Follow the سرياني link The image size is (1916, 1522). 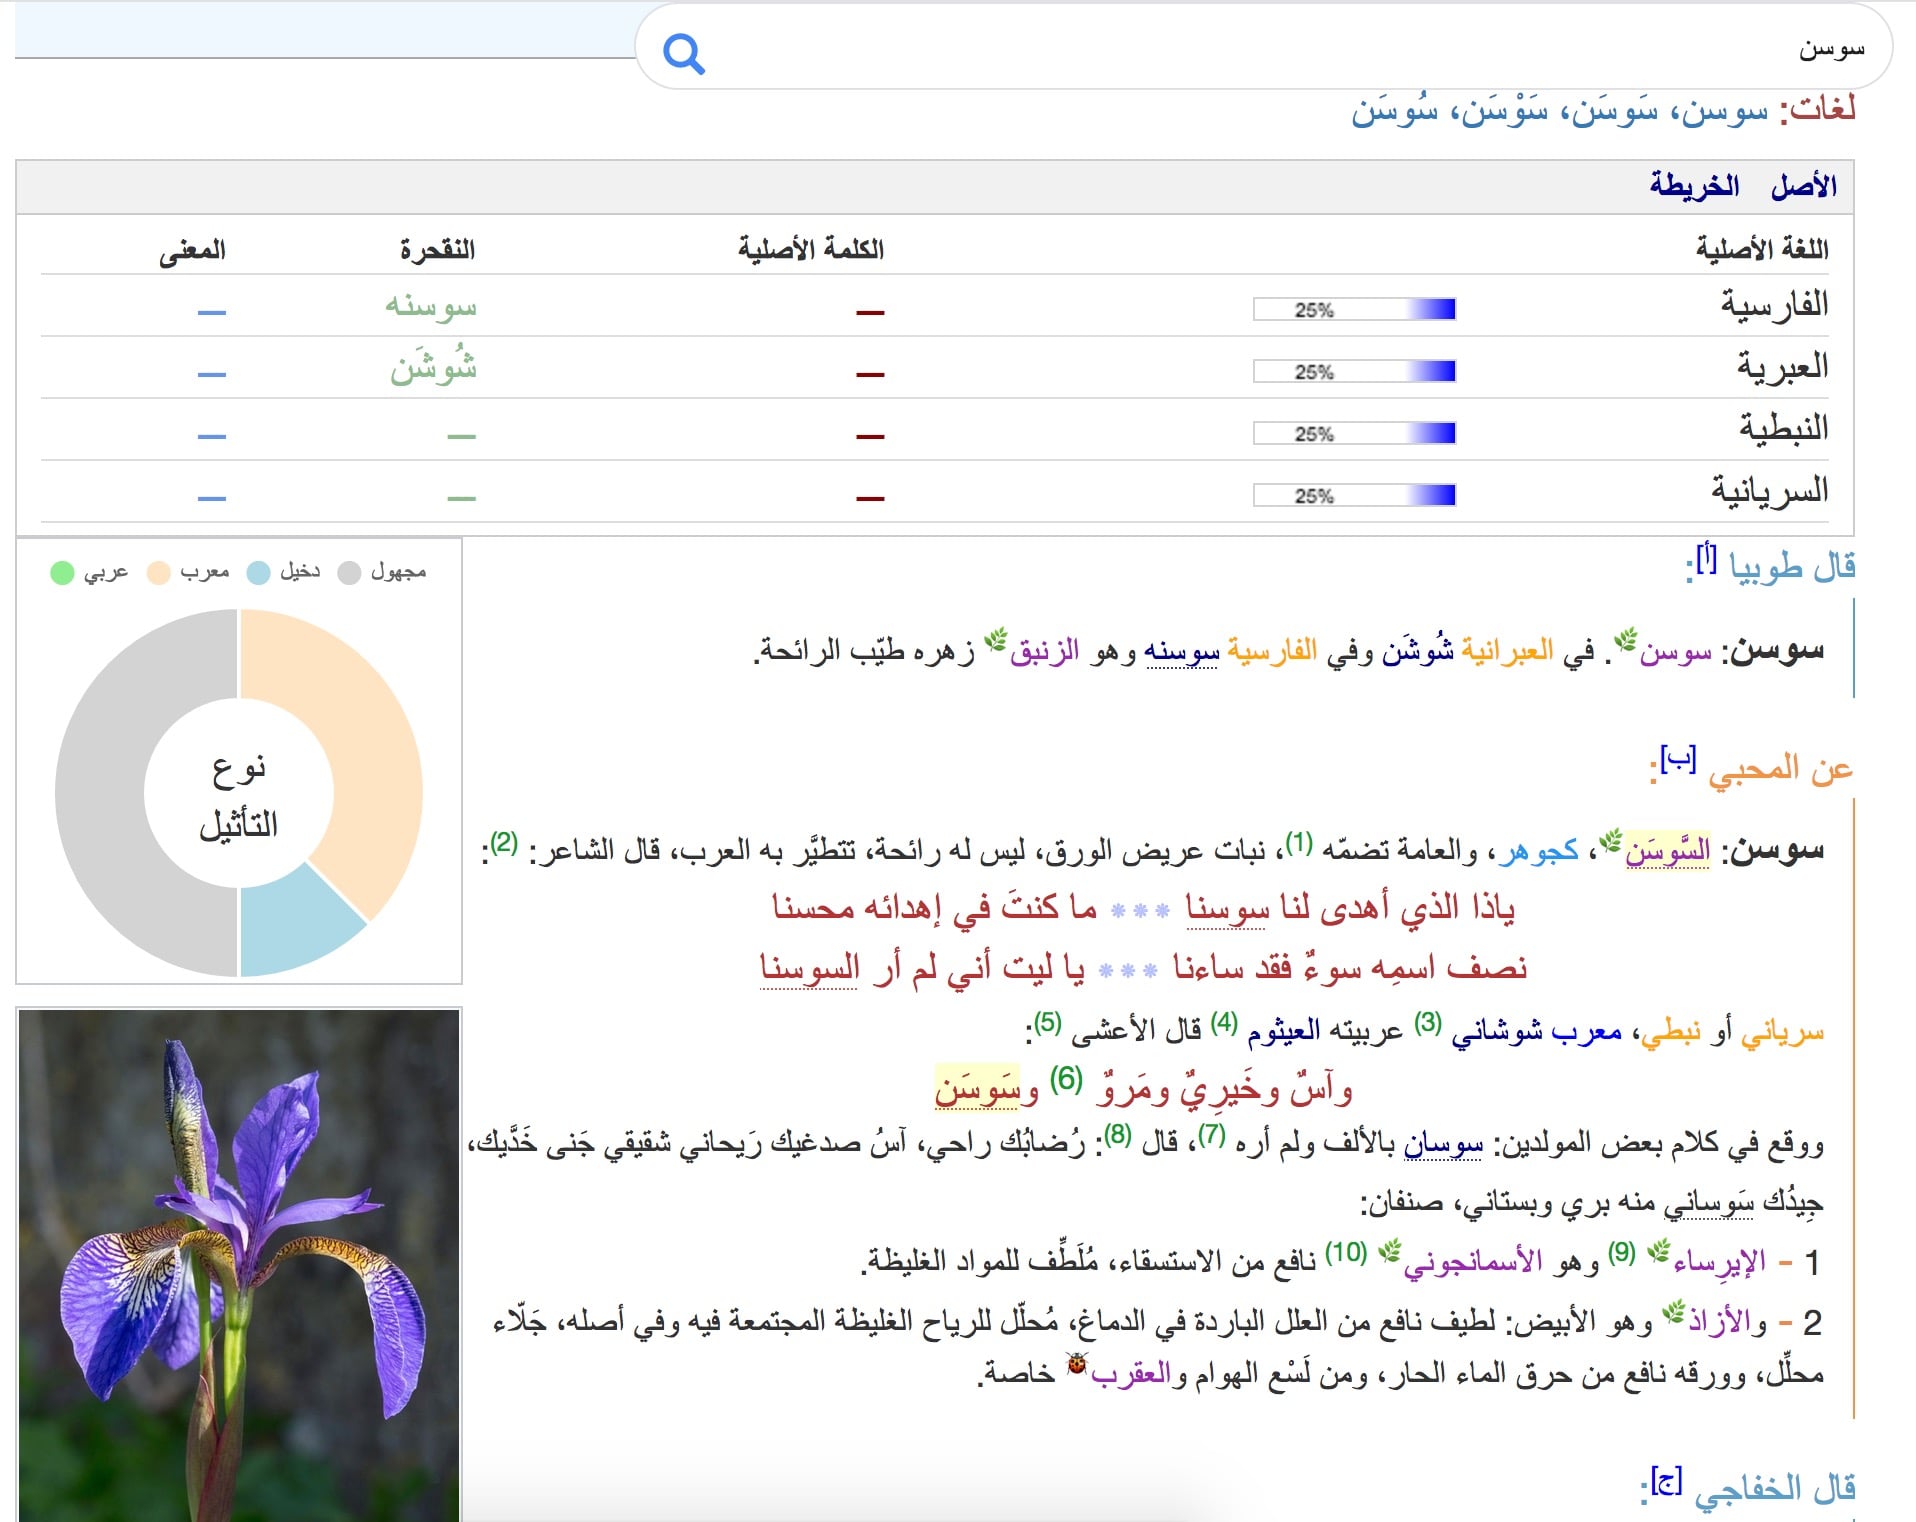click(1783, 1033)
